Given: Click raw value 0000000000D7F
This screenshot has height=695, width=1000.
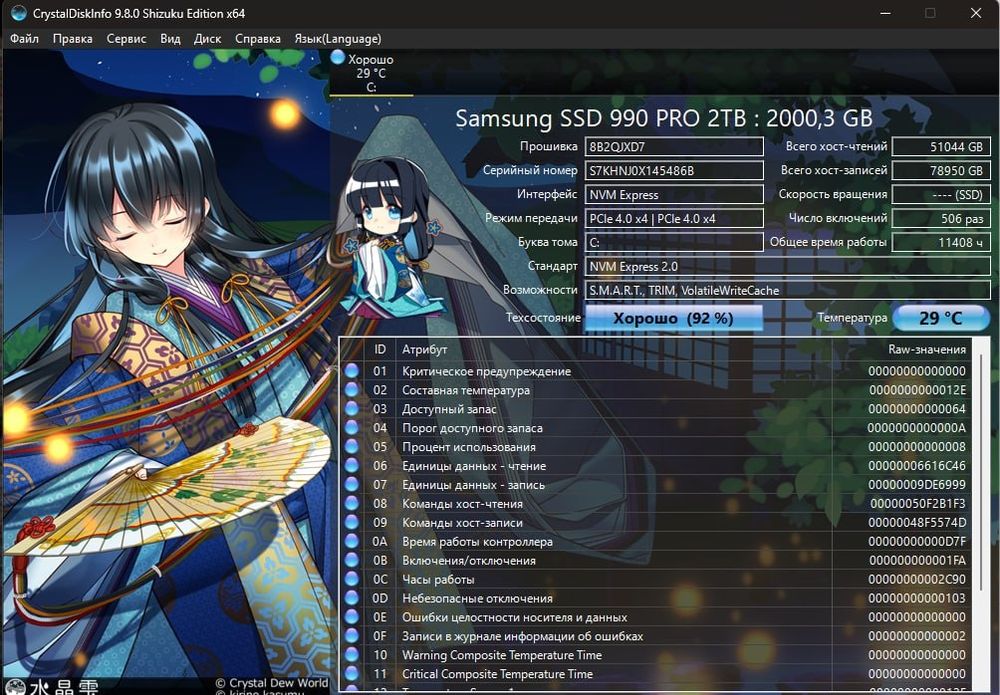Looking at the screenshot, I should point(917,541).
